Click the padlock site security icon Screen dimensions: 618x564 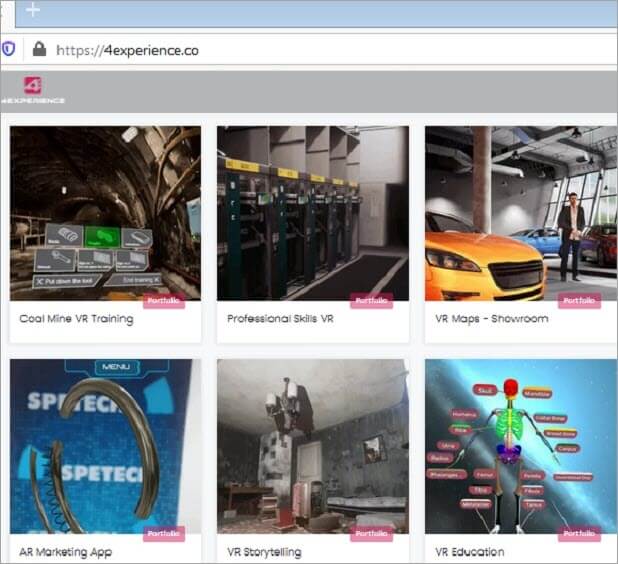tap(39, 49)
